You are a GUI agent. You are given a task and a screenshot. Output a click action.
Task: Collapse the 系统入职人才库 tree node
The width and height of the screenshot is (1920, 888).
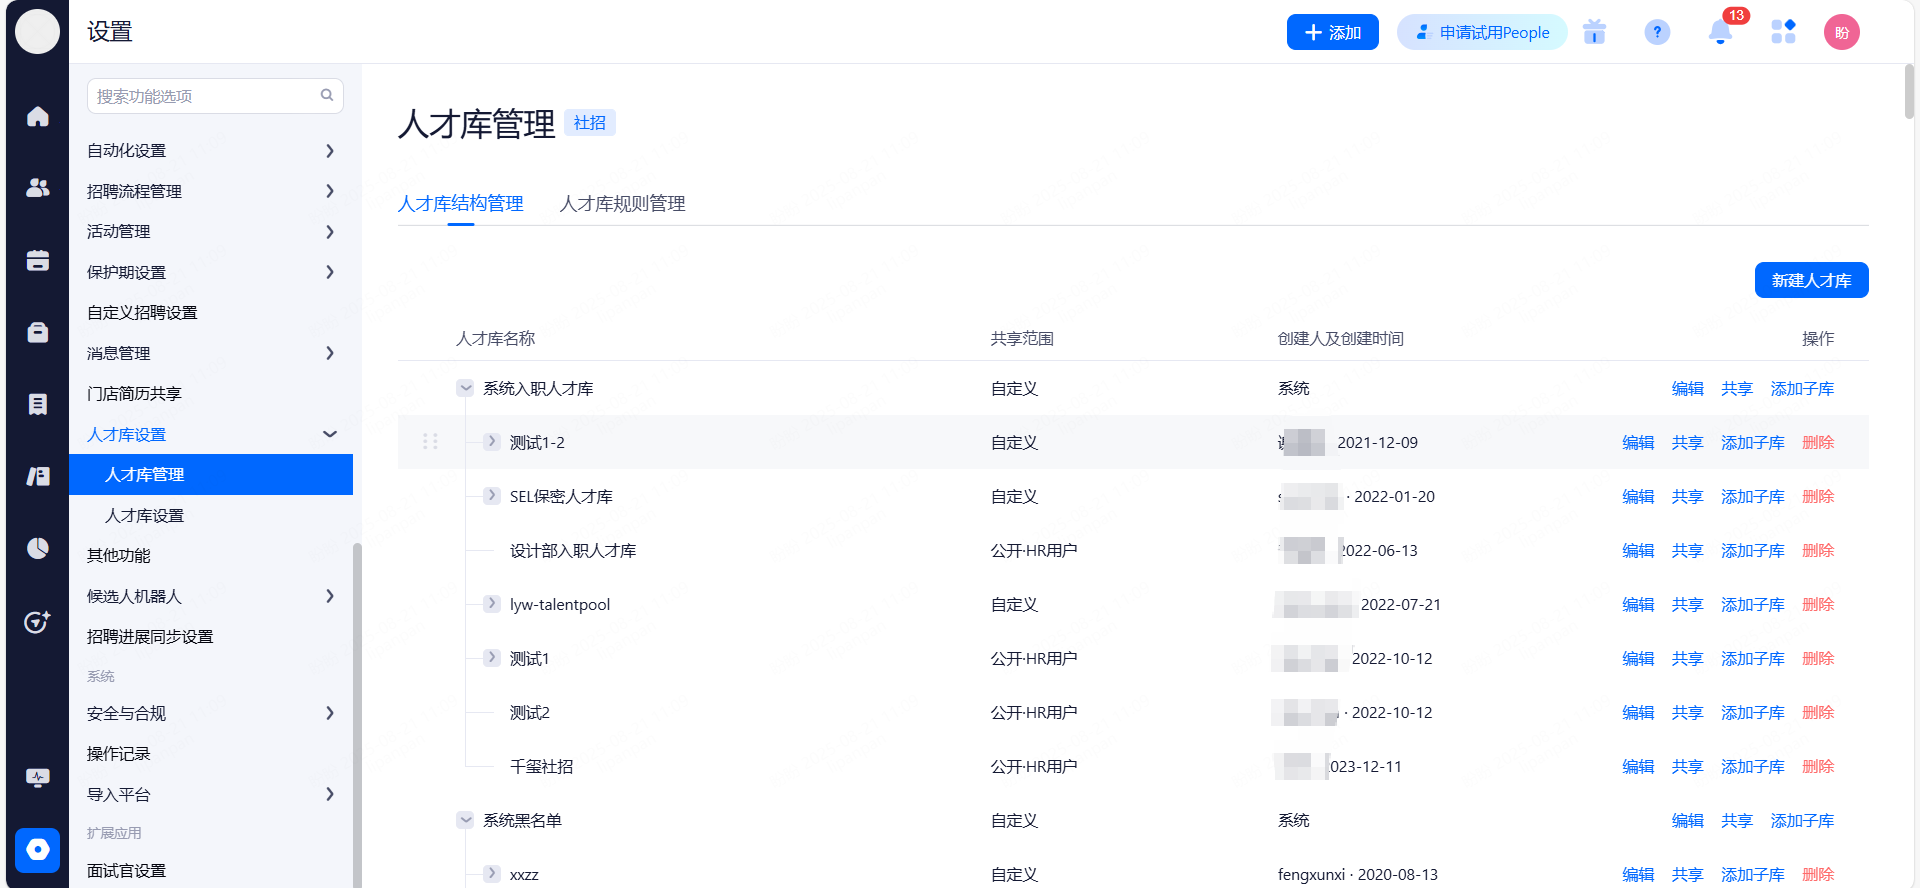pyautogui.click(x=465, y=388)
